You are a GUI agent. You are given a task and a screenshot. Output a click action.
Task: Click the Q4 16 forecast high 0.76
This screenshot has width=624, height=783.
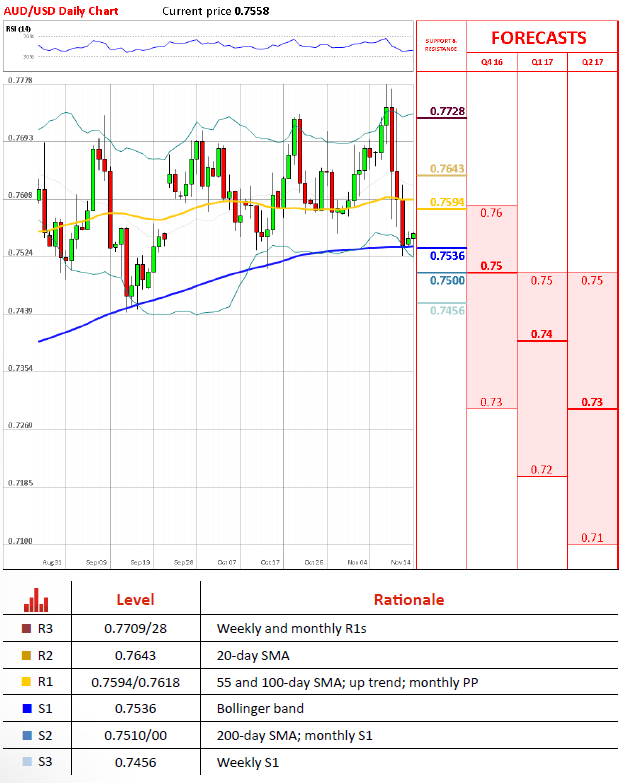point(491,213)
